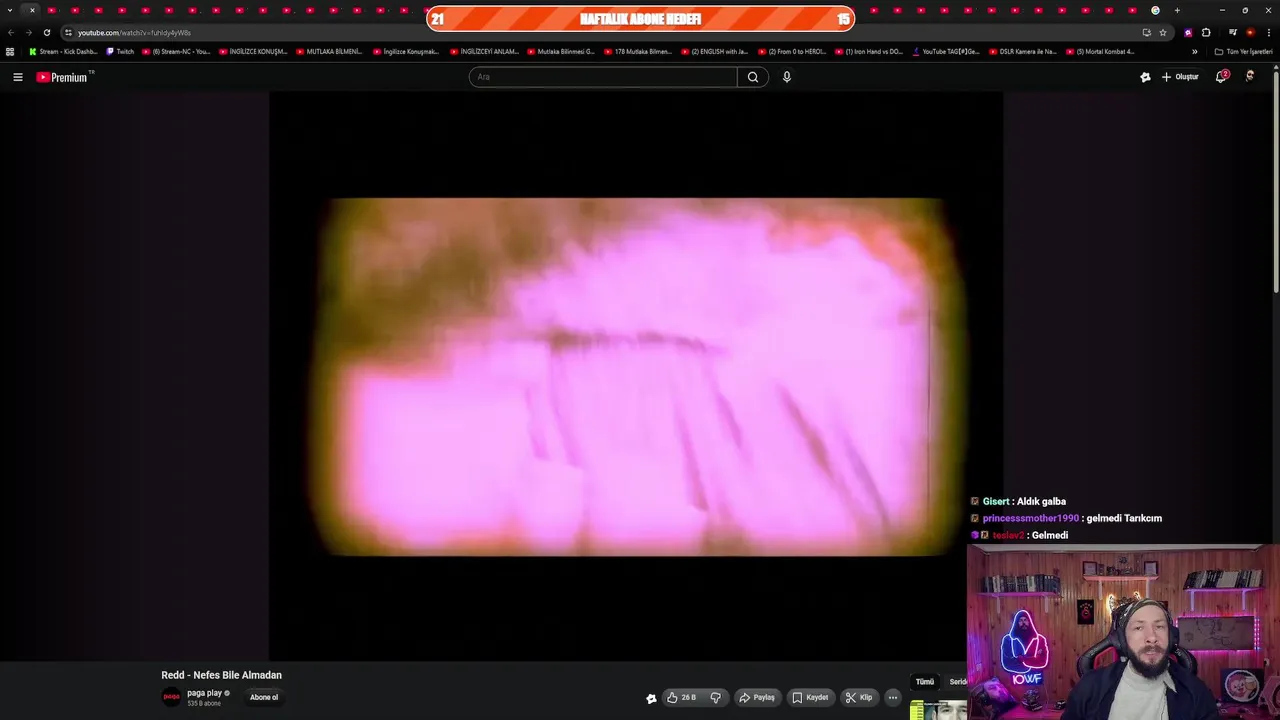Go to the YouTube Premium home logo

click(64, 77)
